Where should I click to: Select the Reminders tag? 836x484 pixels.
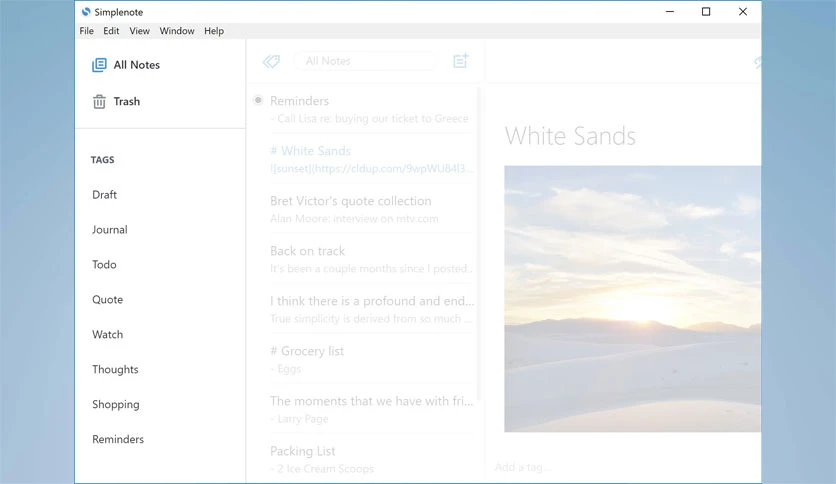(118, 439)
